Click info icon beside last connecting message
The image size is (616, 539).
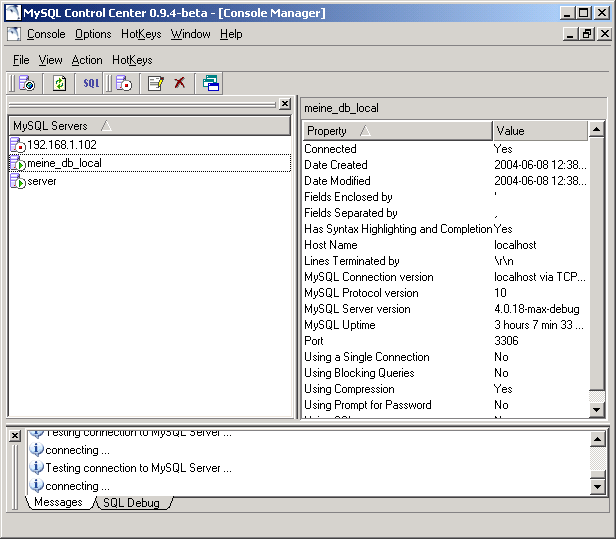(36, 486)
